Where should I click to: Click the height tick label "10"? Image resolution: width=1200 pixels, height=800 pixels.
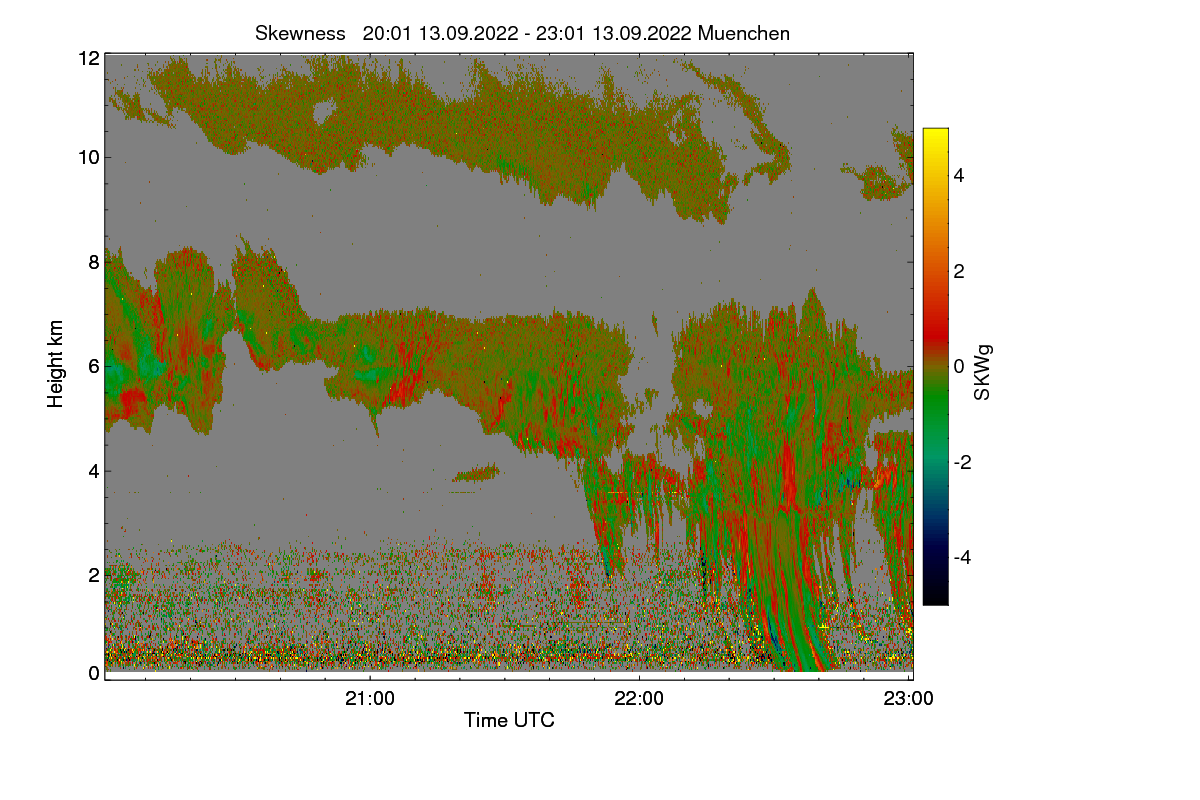[88, 157]
